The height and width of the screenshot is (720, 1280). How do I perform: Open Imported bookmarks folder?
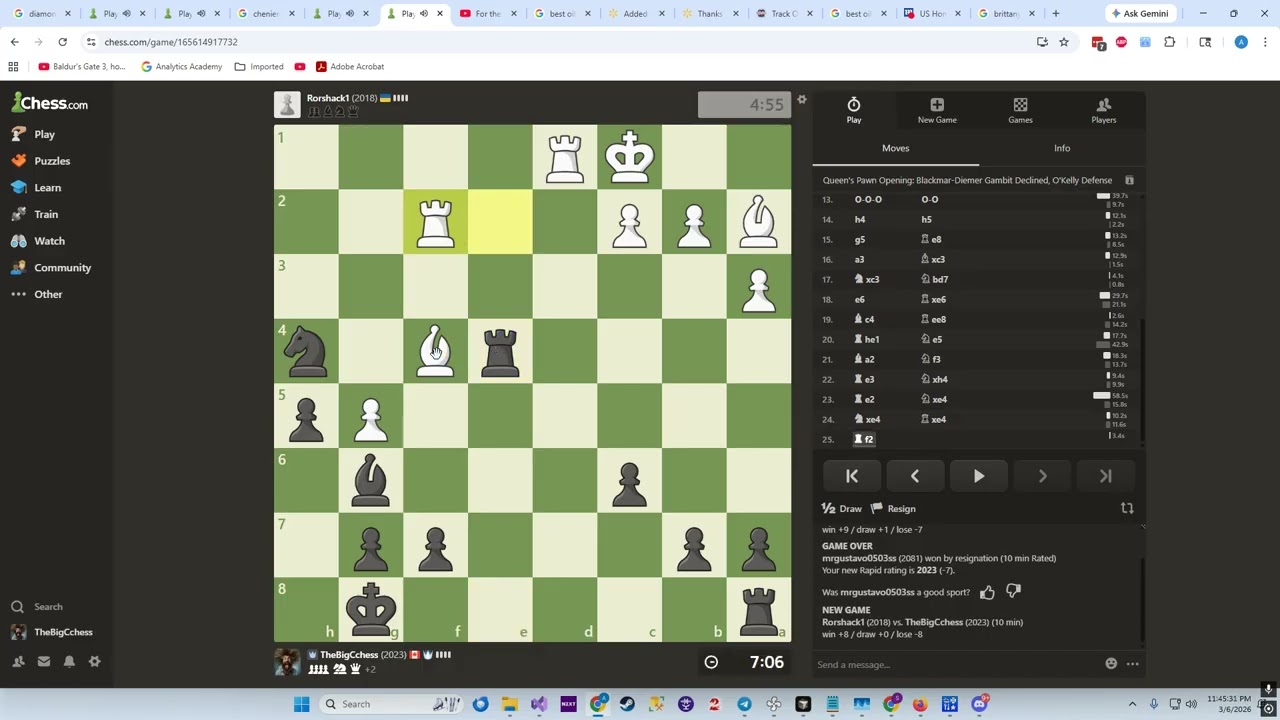(259, 67)
